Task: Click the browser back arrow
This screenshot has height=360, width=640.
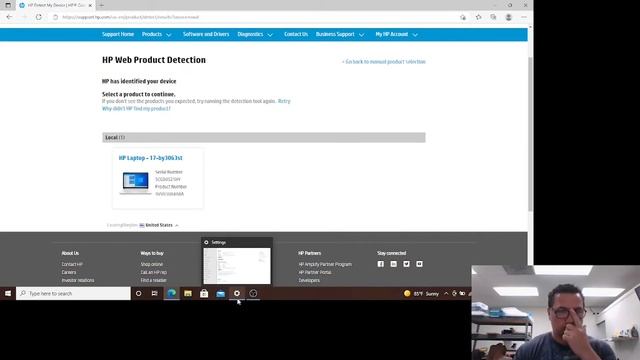Action: 9,17
